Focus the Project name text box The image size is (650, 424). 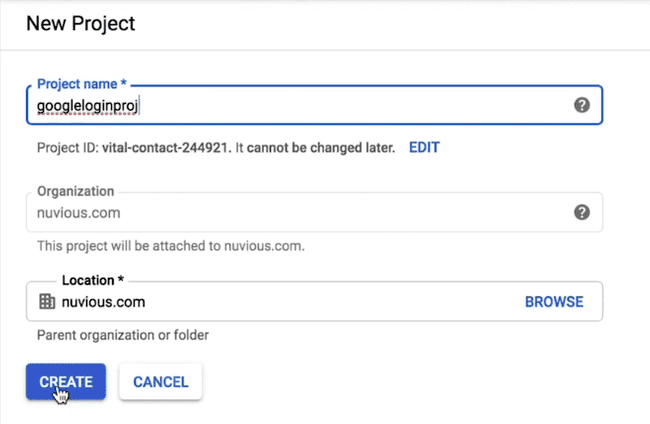coord(350,105)
